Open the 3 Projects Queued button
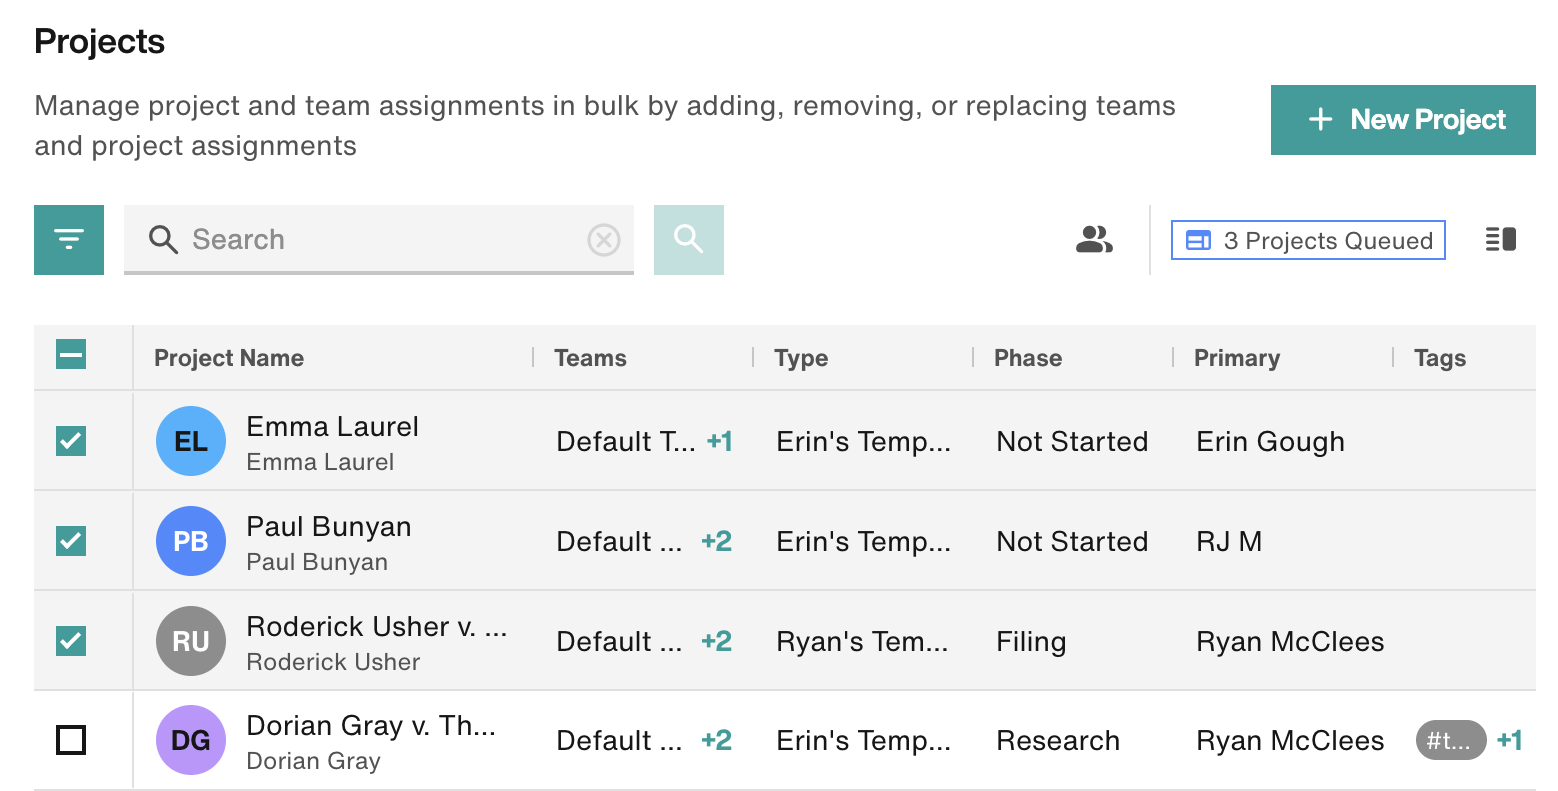Screen dimensions: 1558x791 pyautogui.click(x=1308, y=240)
